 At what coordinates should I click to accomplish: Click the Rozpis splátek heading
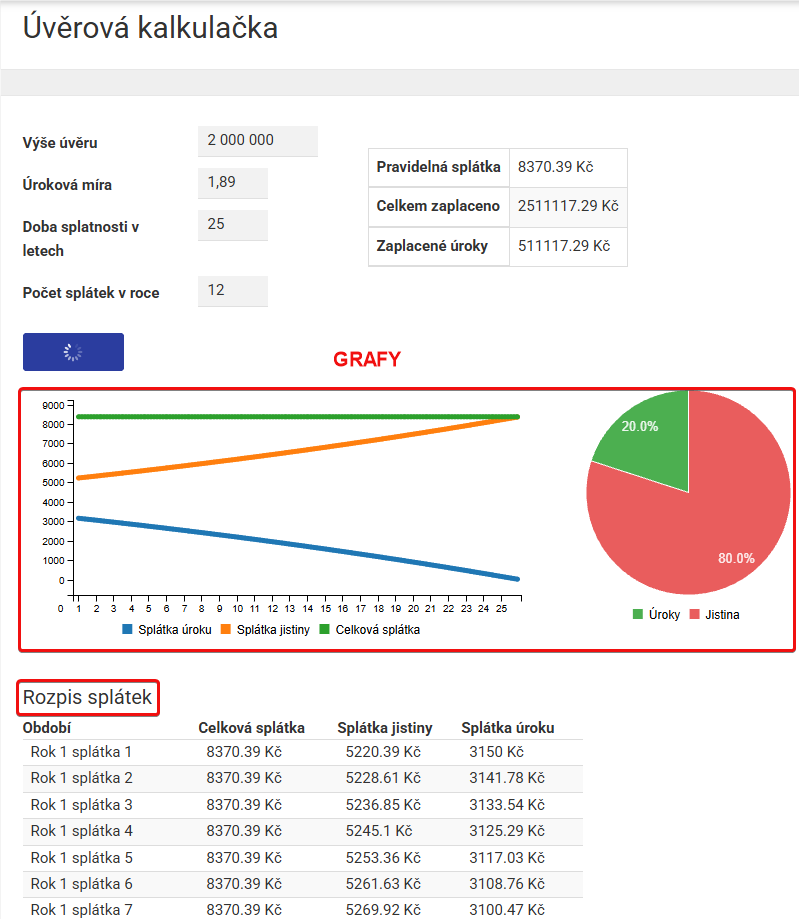[x=88, y=697]
